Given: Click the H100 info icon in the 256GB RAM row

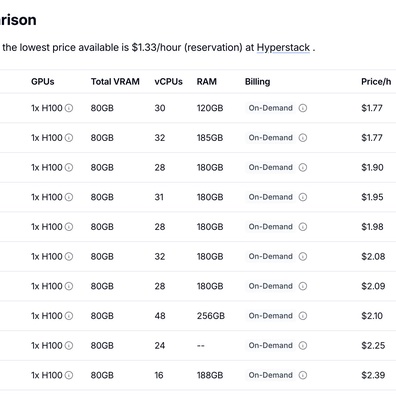Looking at the screenshot, I should tap(69, 316).
